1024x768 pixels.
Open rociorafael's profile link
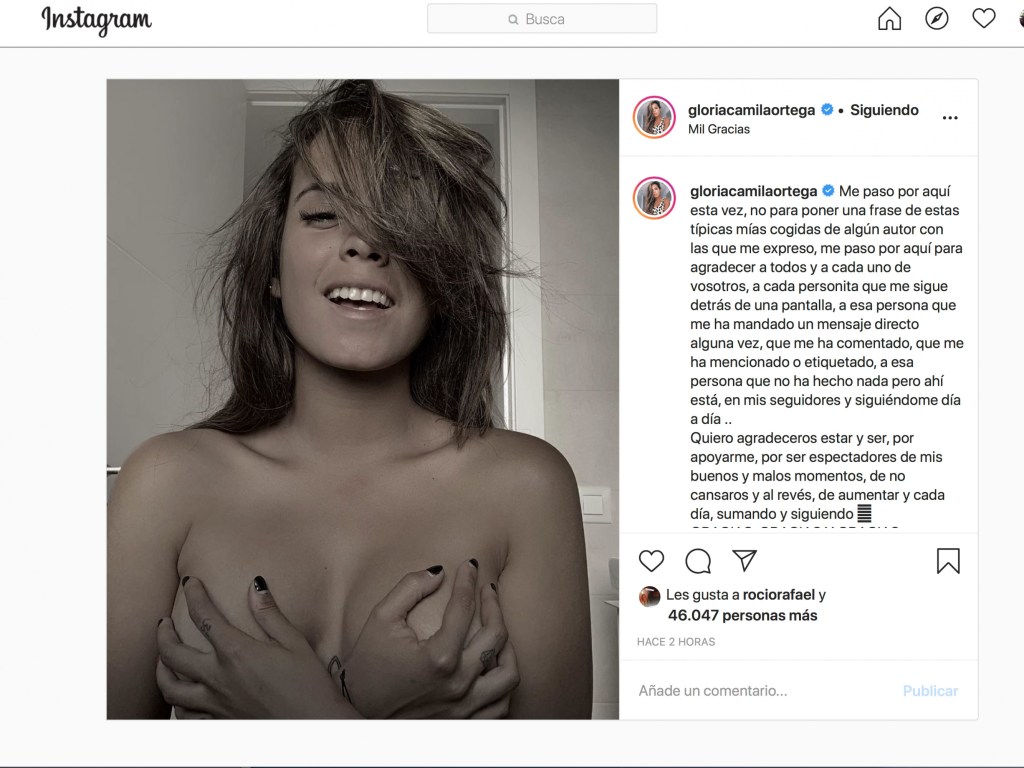[x=778, y=595]
